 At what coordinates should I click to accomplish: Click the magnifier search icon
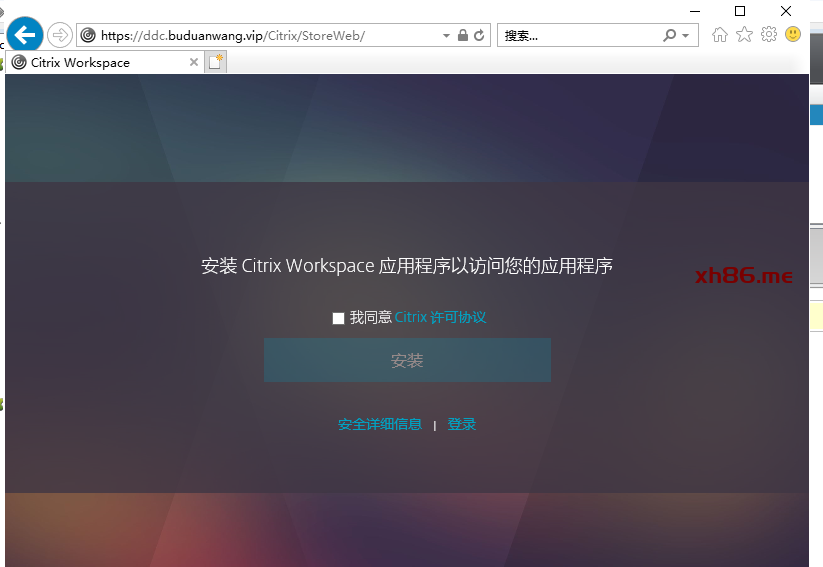(x=669, y=35)
